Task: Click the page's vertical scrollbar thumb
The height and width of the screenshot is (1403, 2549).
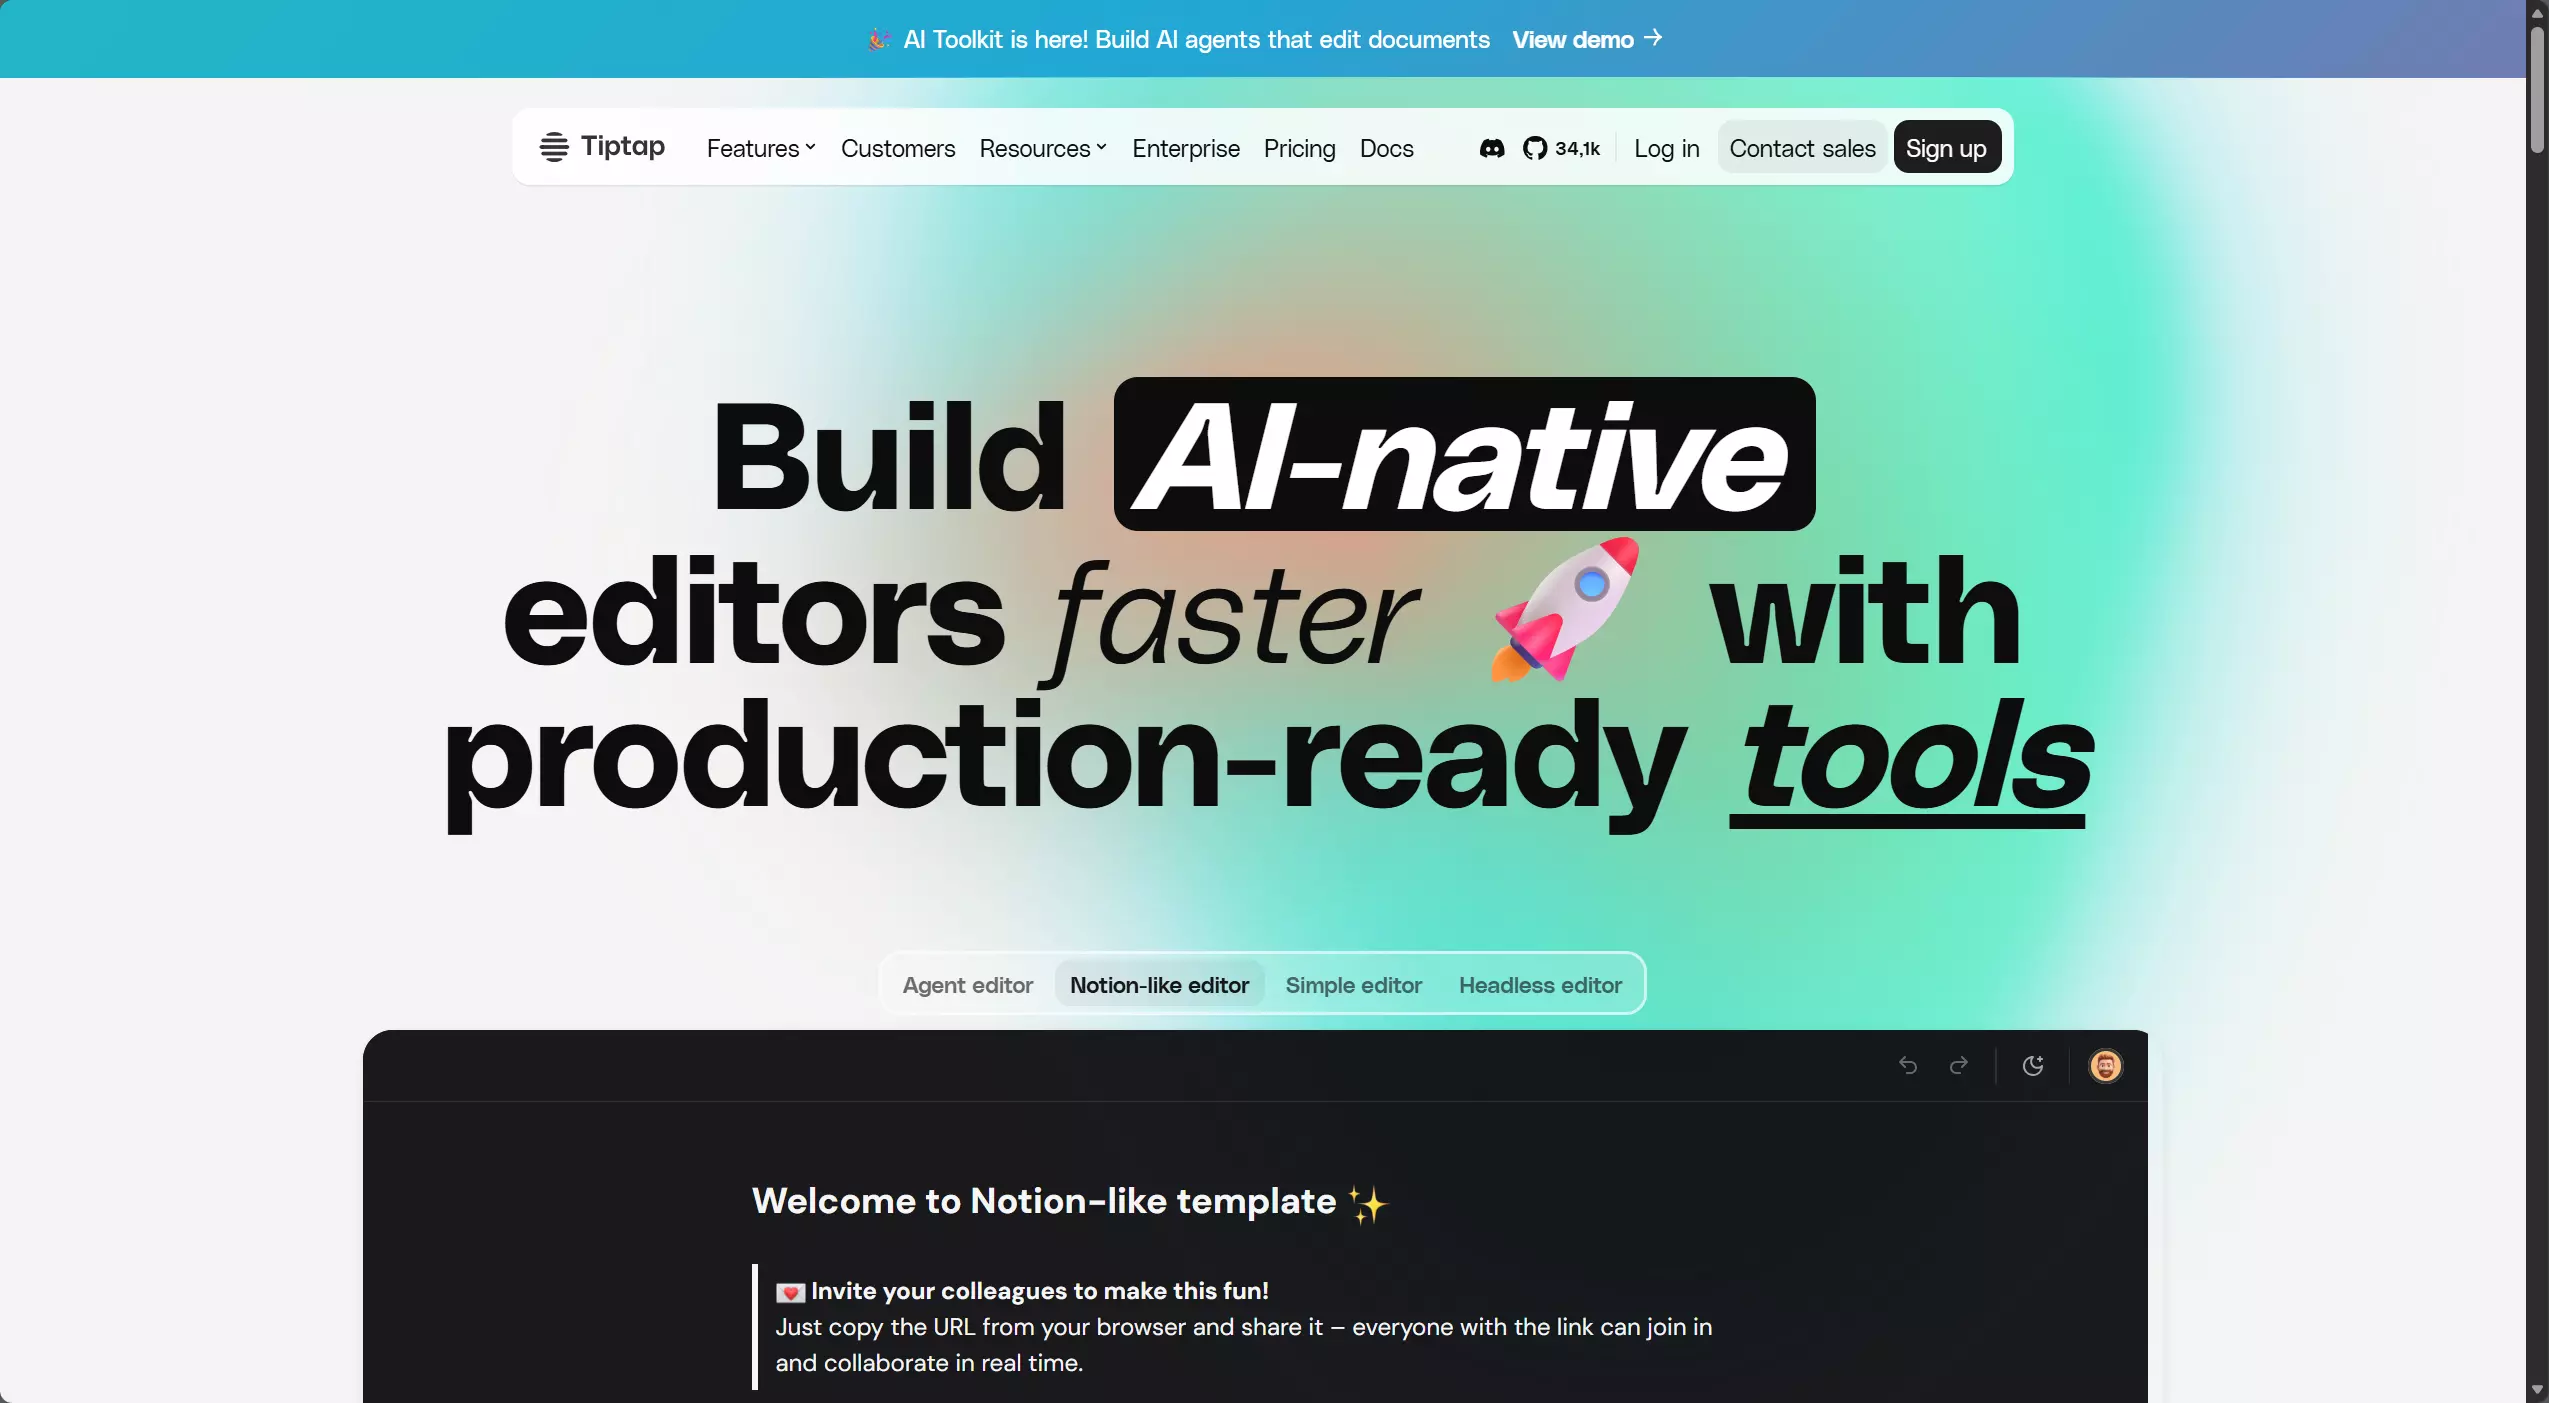Action: pyautogui.click(x=2537, y=90)
